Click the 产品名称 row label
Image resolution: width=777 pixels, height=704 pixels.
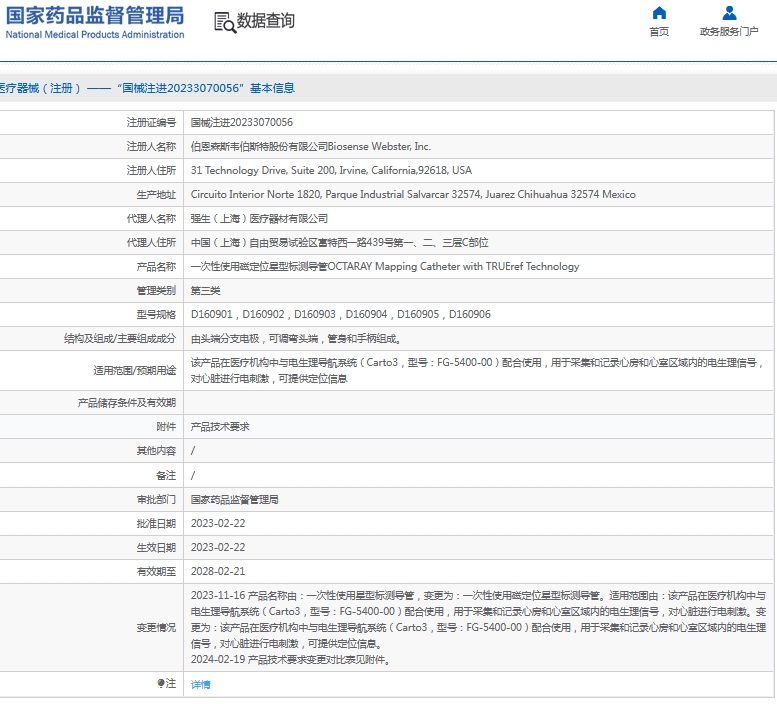click(x=156, y=267)
